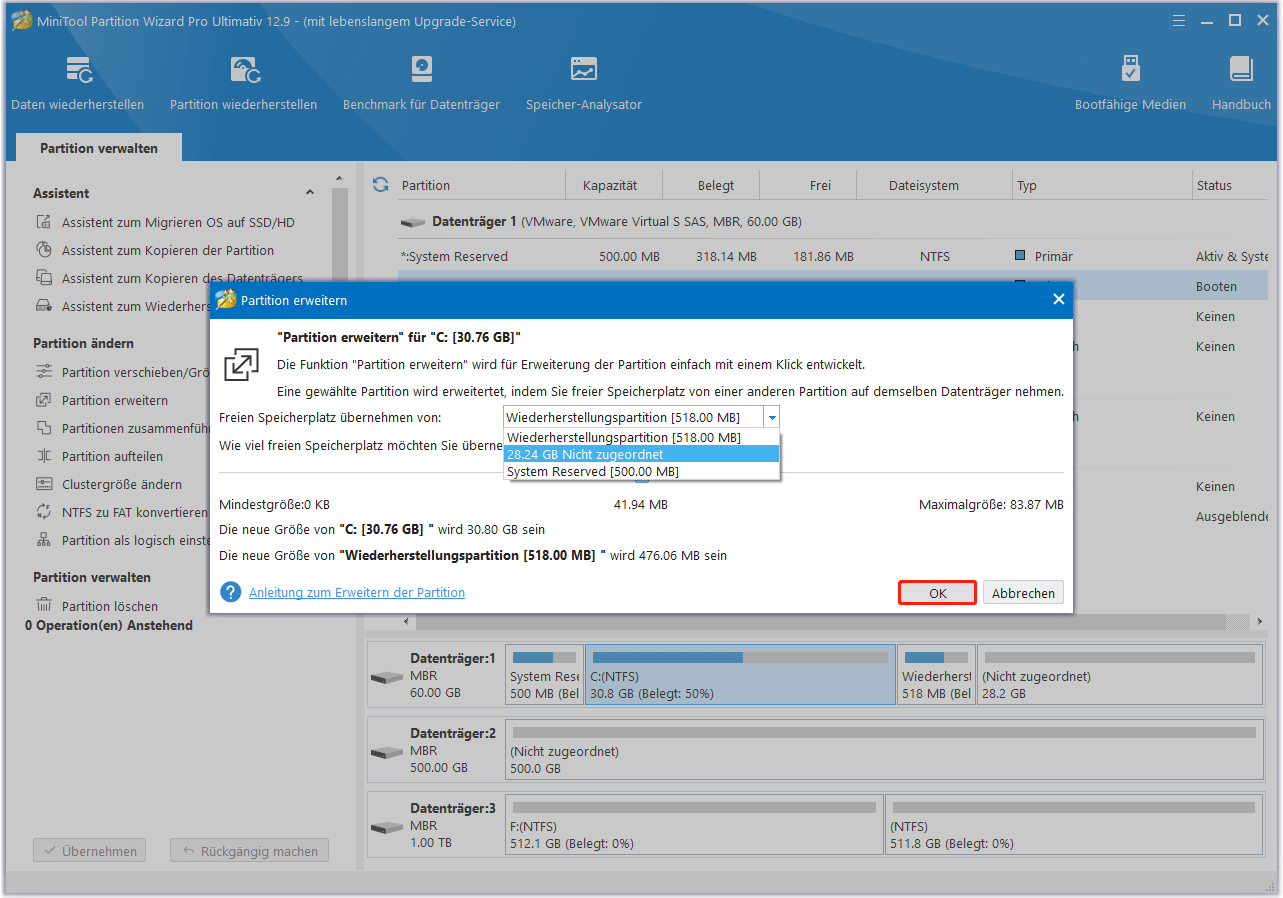Click the sidebar scrollbar up arrow

click(339, 180)
